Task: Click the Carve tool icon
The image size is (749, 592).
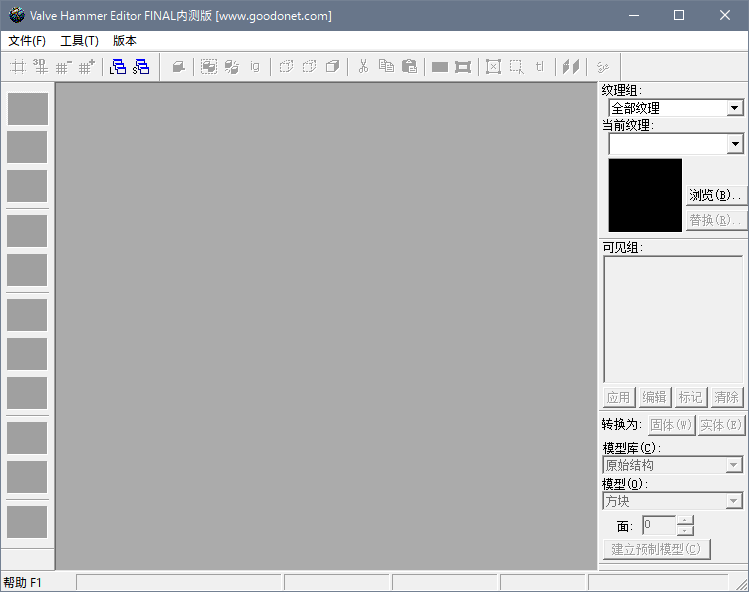Action: pos(179,66)
